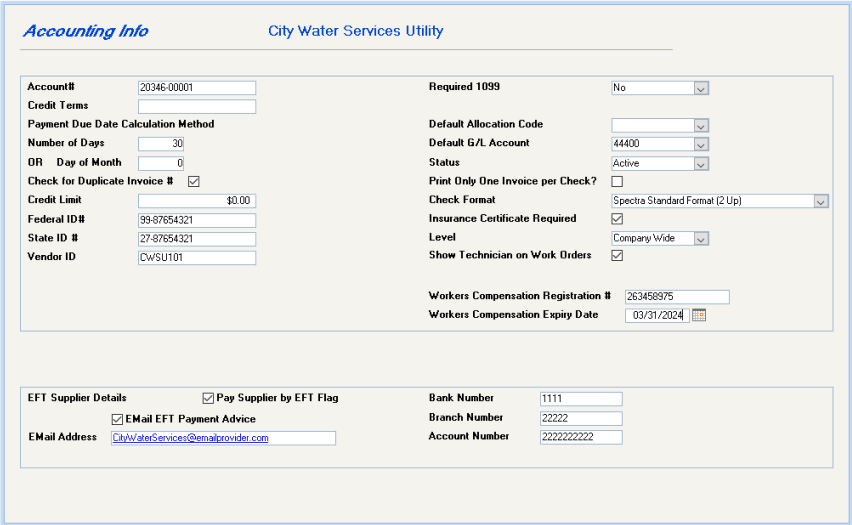Open the Status dropdown showing Active
This screenshot has height=525, width=852.
point(701,164)
